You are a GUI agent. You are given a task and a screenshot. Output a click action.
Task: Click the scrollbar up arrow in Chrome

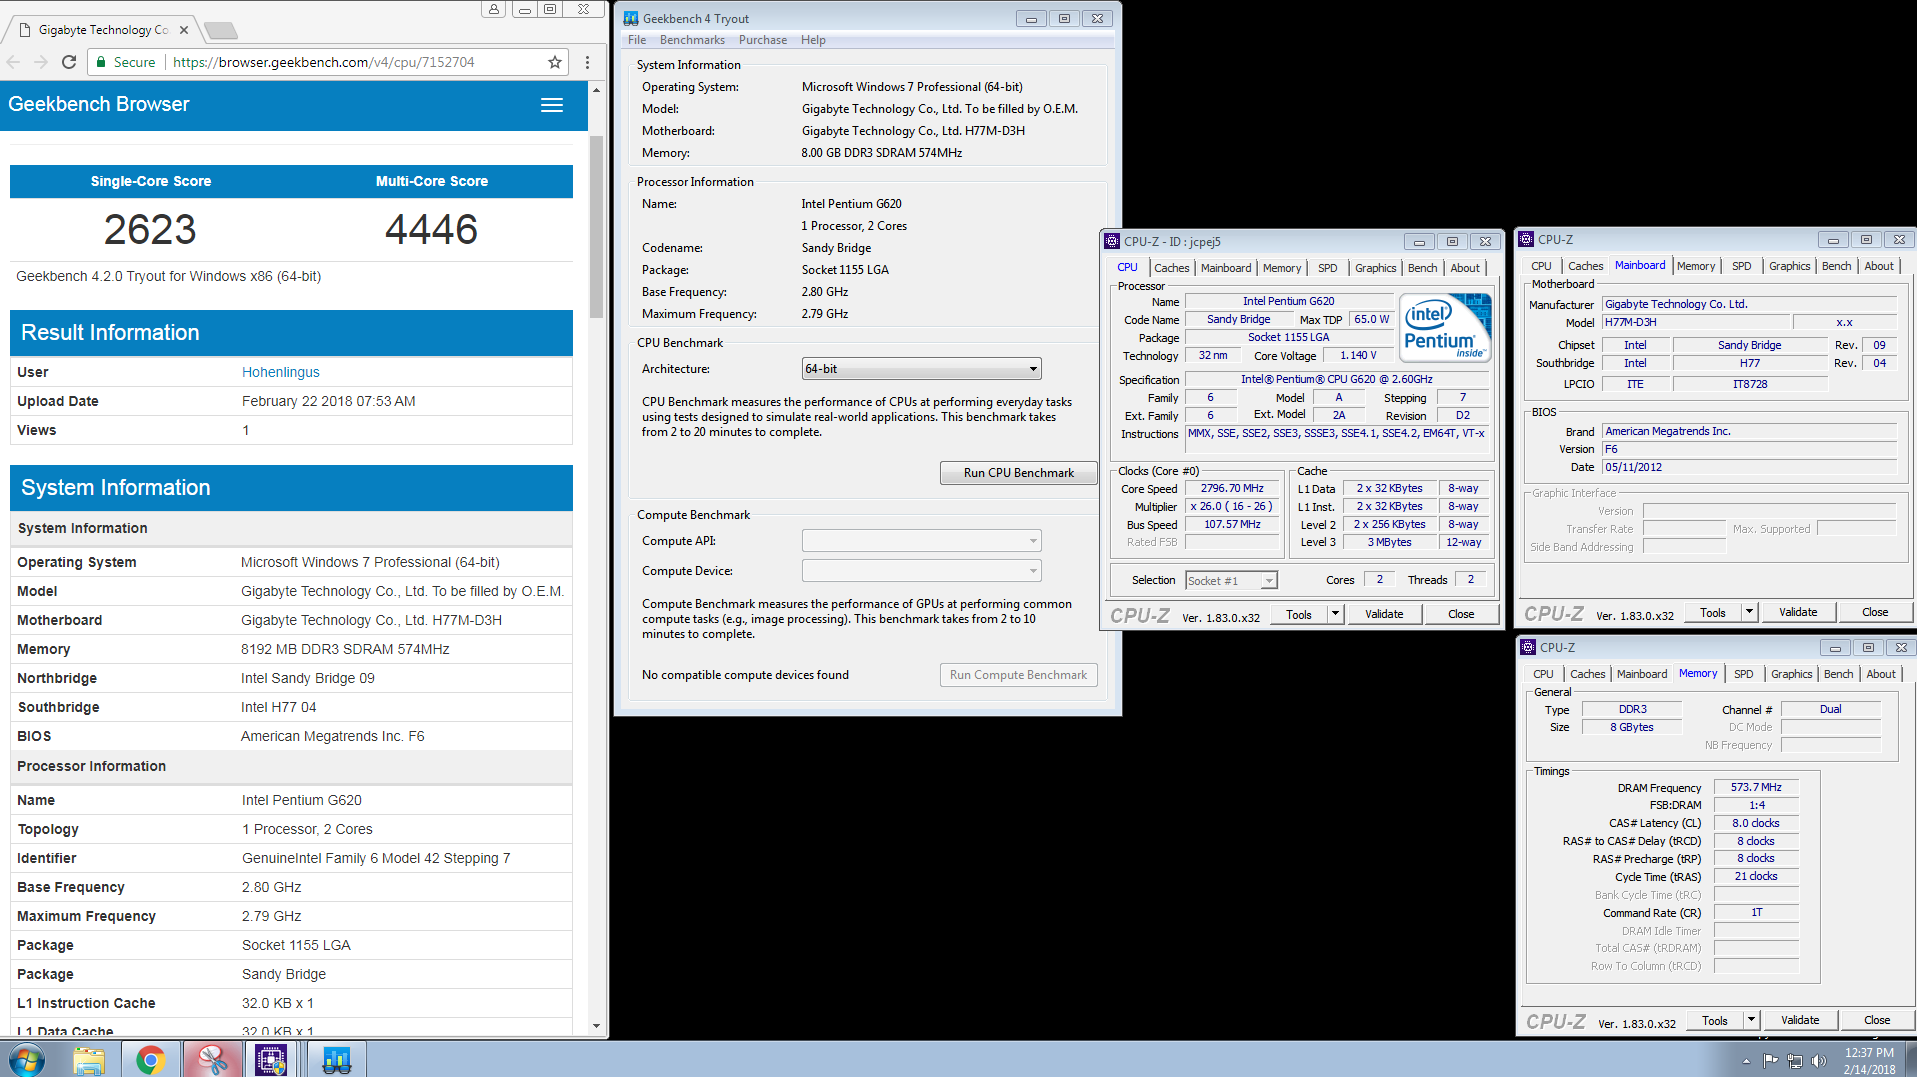(x=596, y=90)
